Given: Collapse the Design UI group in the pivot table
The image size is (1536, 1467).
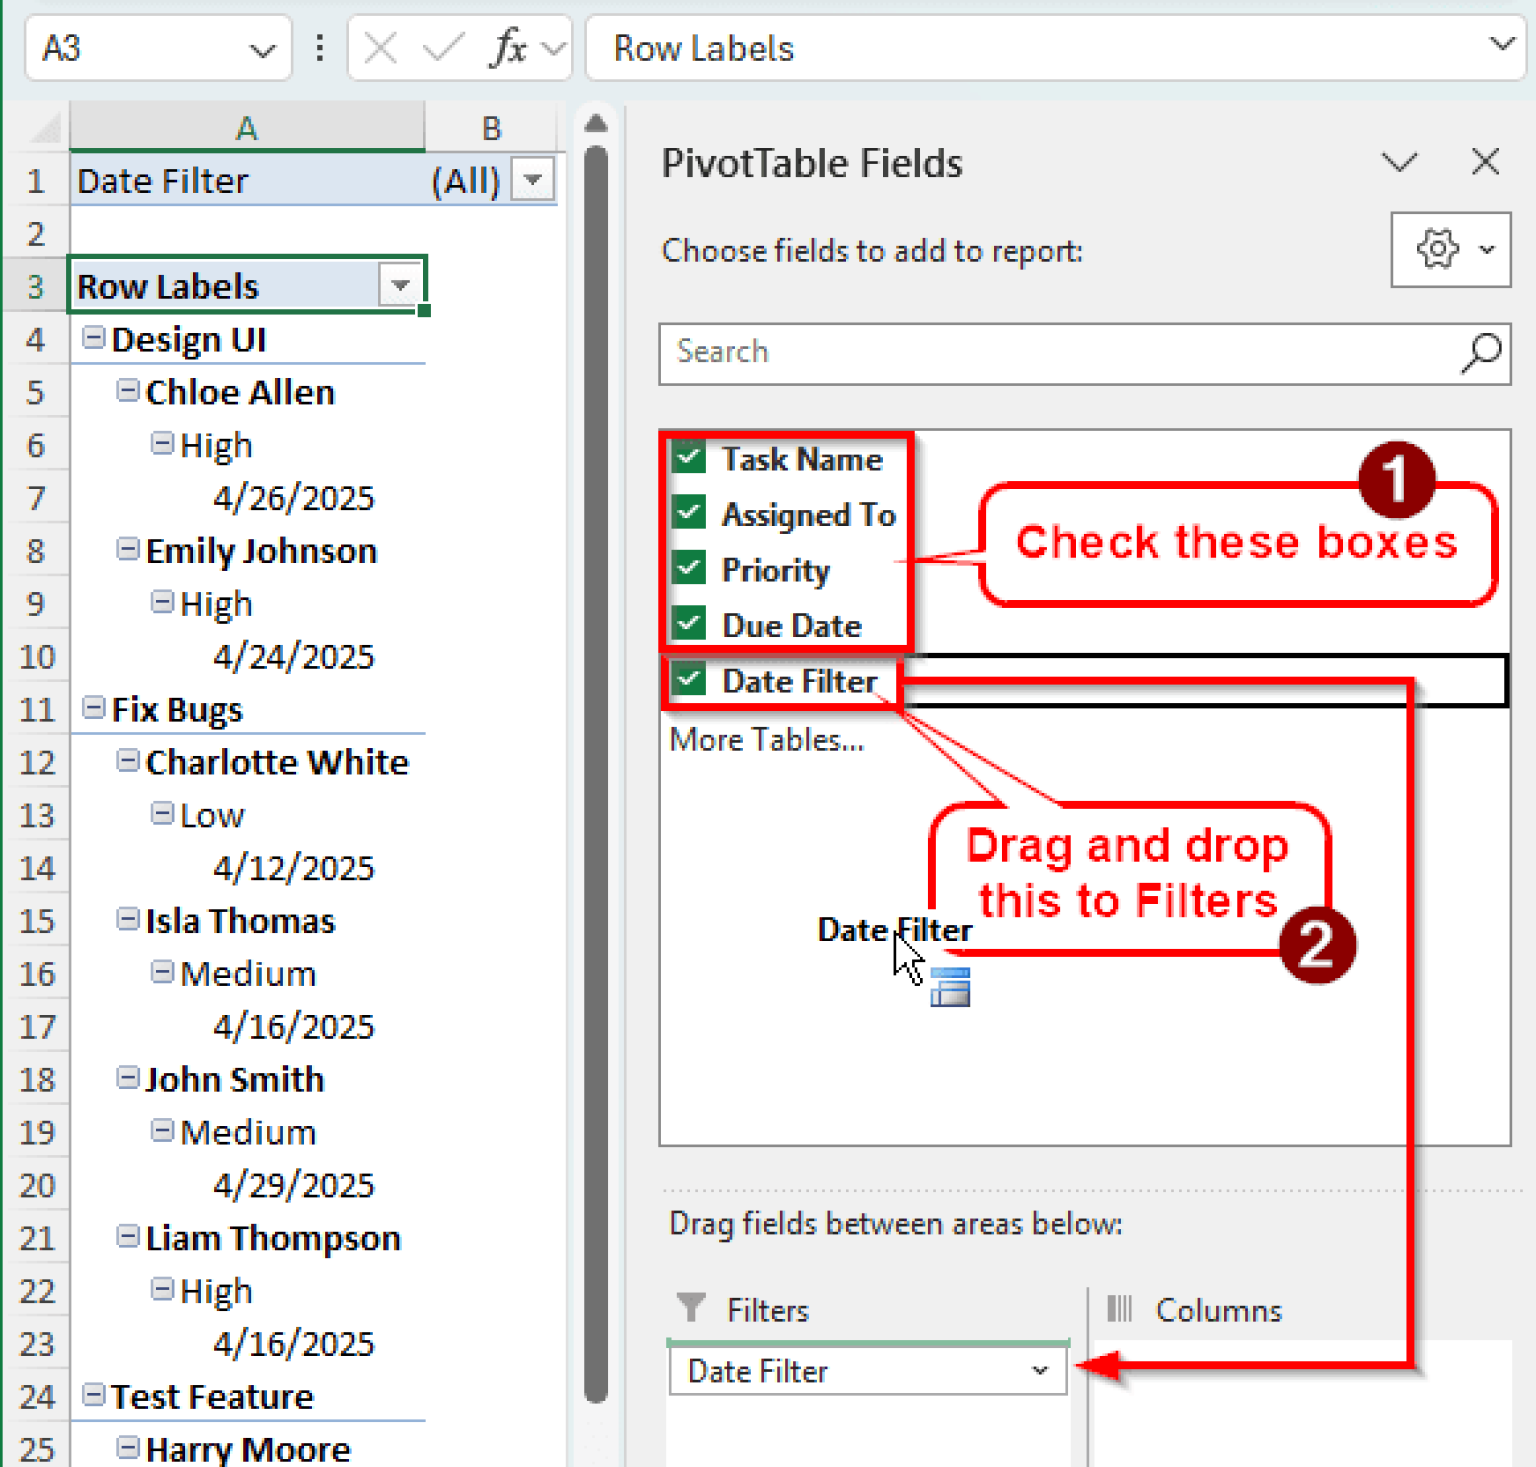Looking at the screenshot, I should (92, 338).
